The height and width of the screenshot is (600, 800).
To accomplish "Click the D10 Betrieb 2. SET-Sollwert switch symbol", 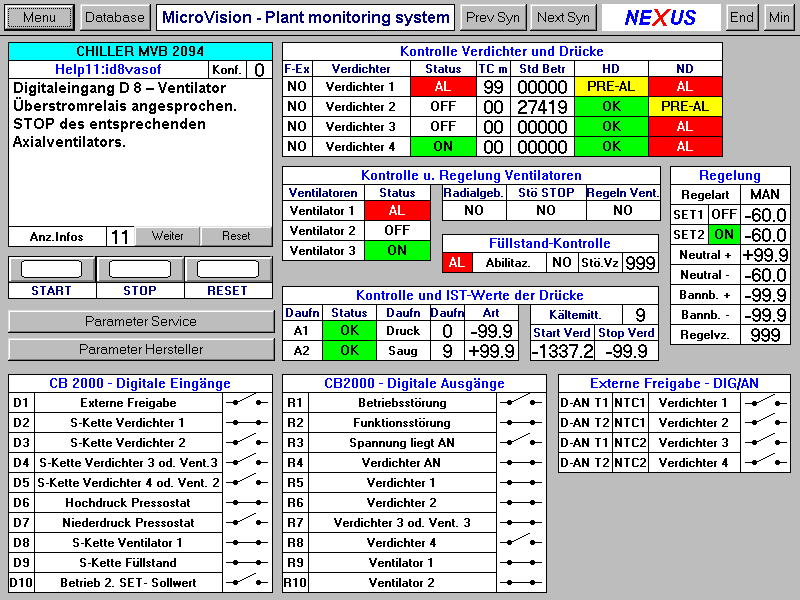I will click(247, 582).
